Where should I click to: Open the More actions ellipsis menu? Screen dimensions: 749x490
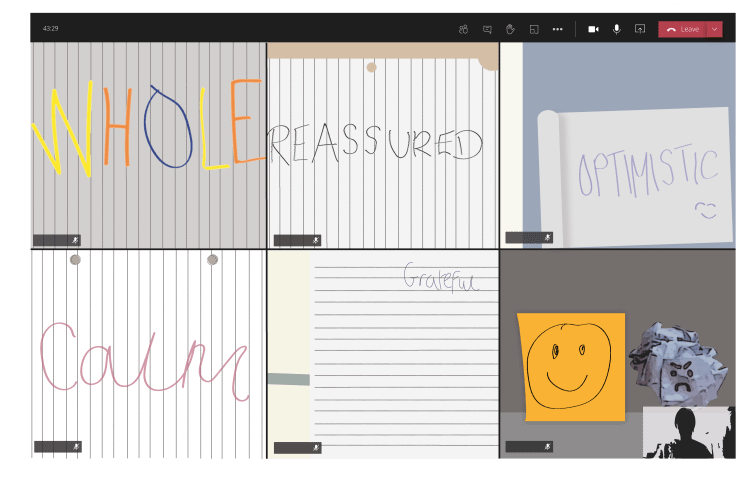pos(557,29)
